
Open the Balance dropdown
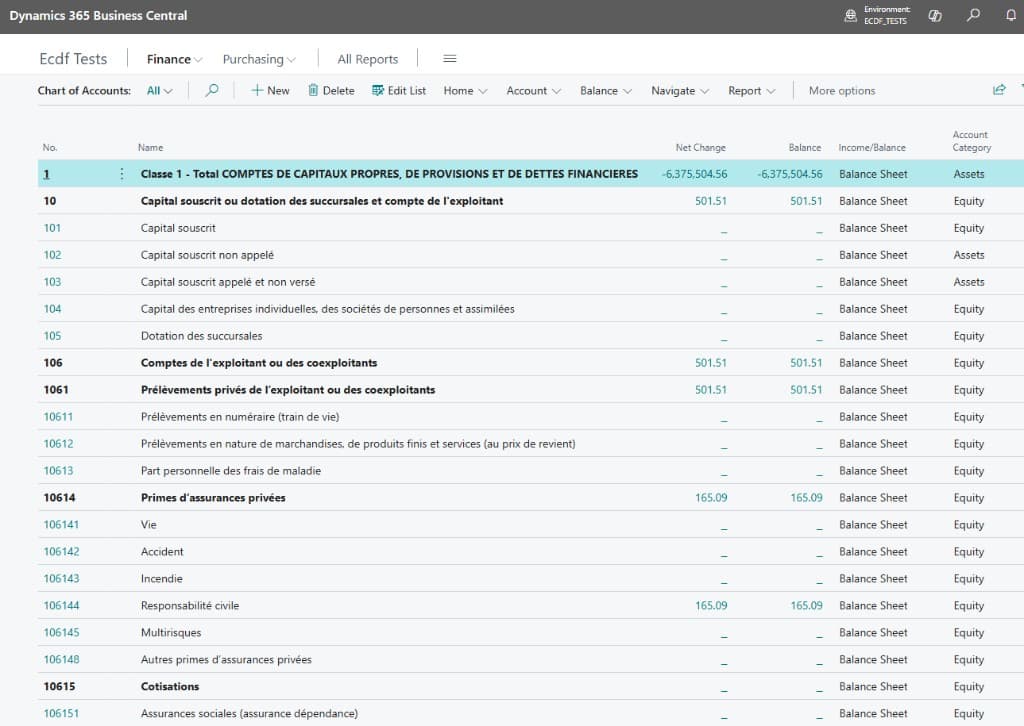tap(605, 90)
